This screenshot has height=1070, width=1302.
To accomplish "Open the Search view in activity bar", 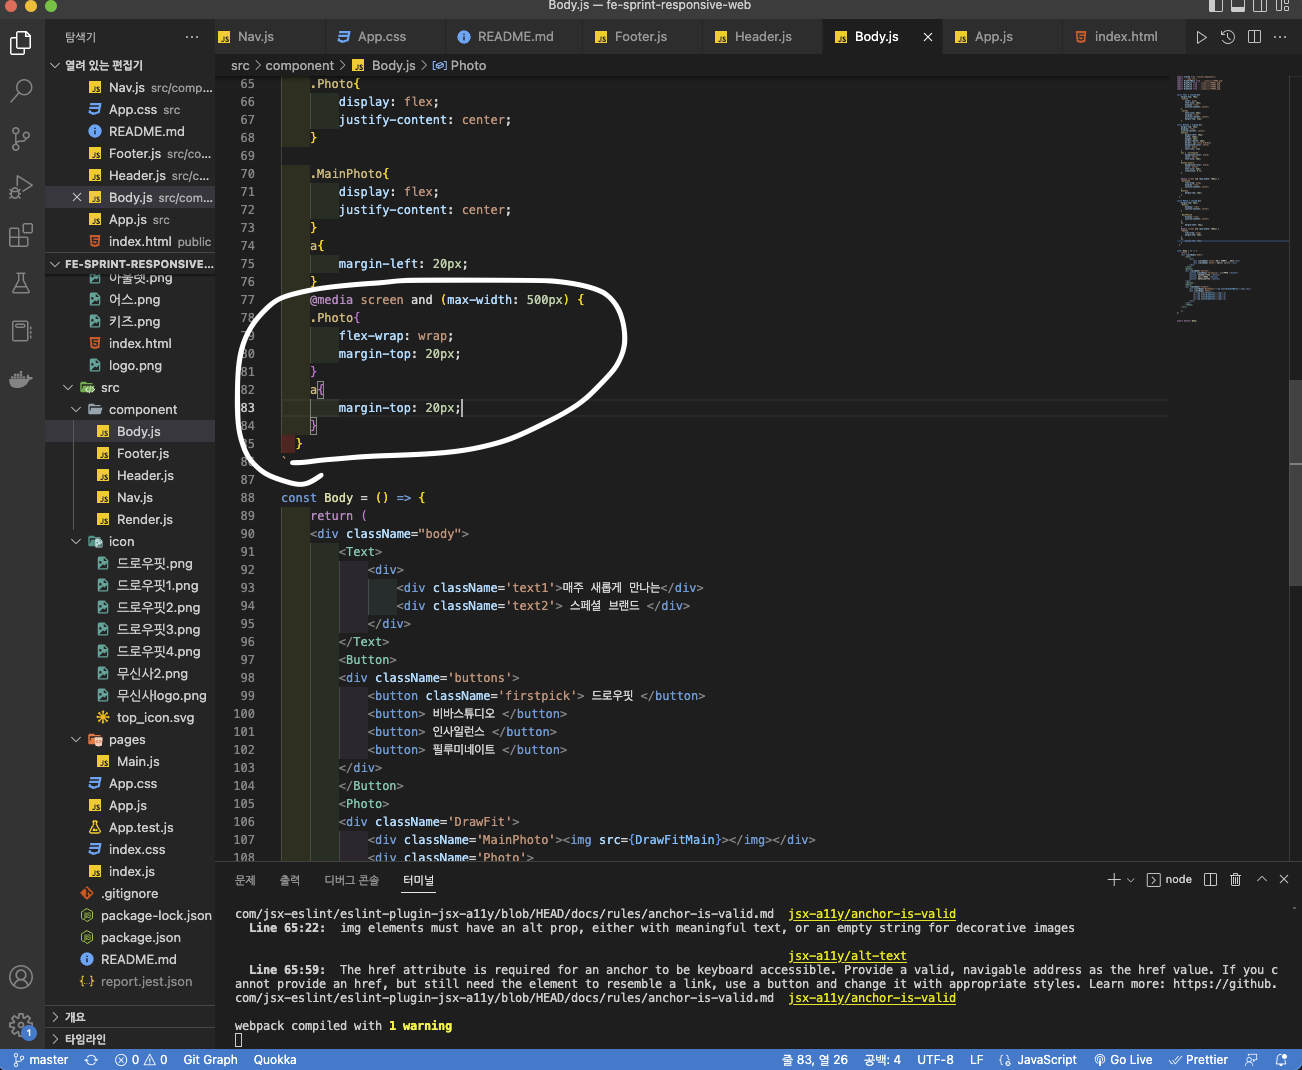I will pos(21,90).
